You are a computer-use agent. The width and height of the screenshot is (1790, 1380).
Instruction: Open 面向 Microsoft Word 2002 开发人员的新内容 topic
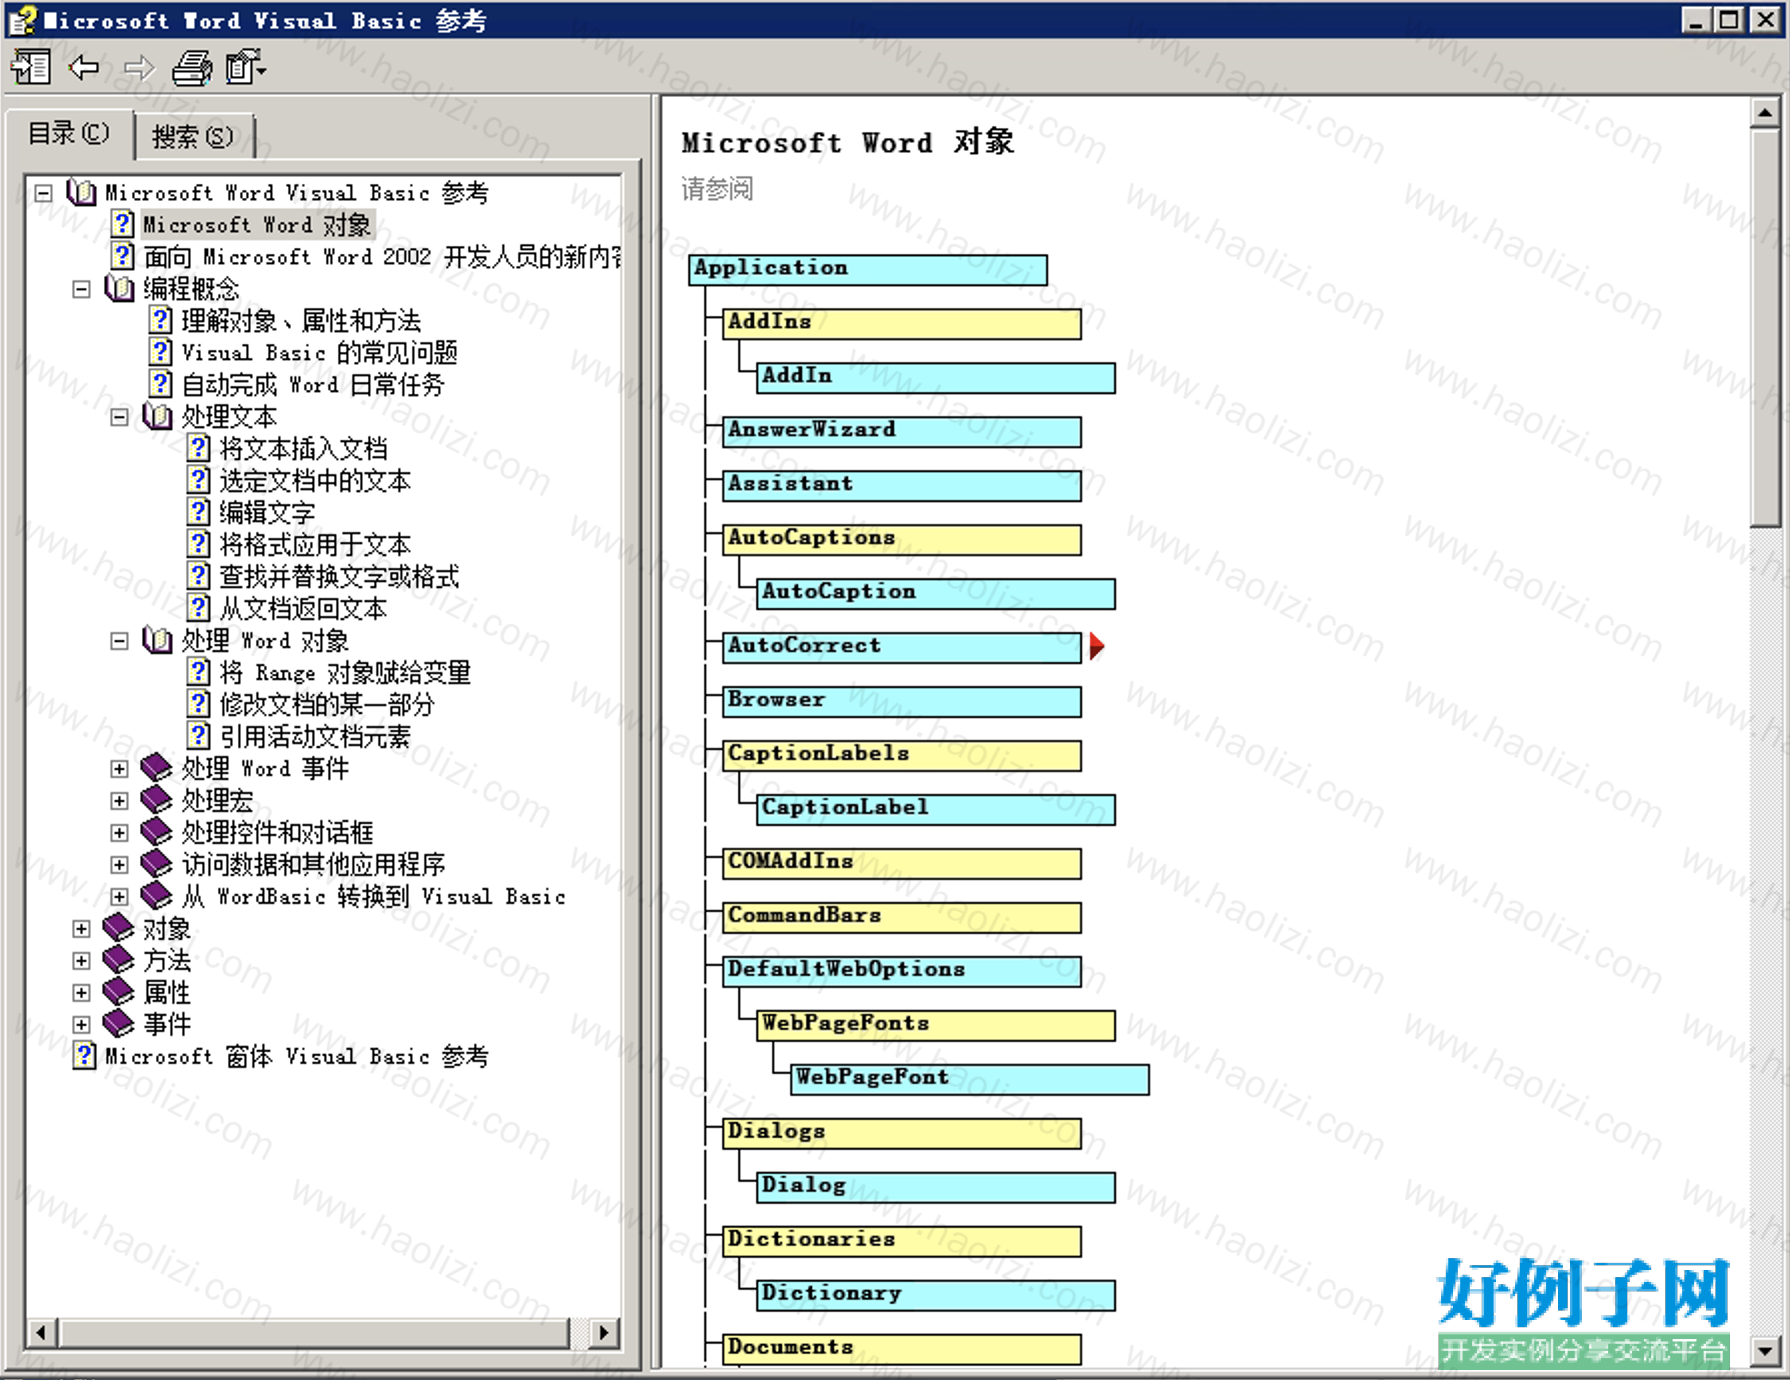click(x=381, y=257)
